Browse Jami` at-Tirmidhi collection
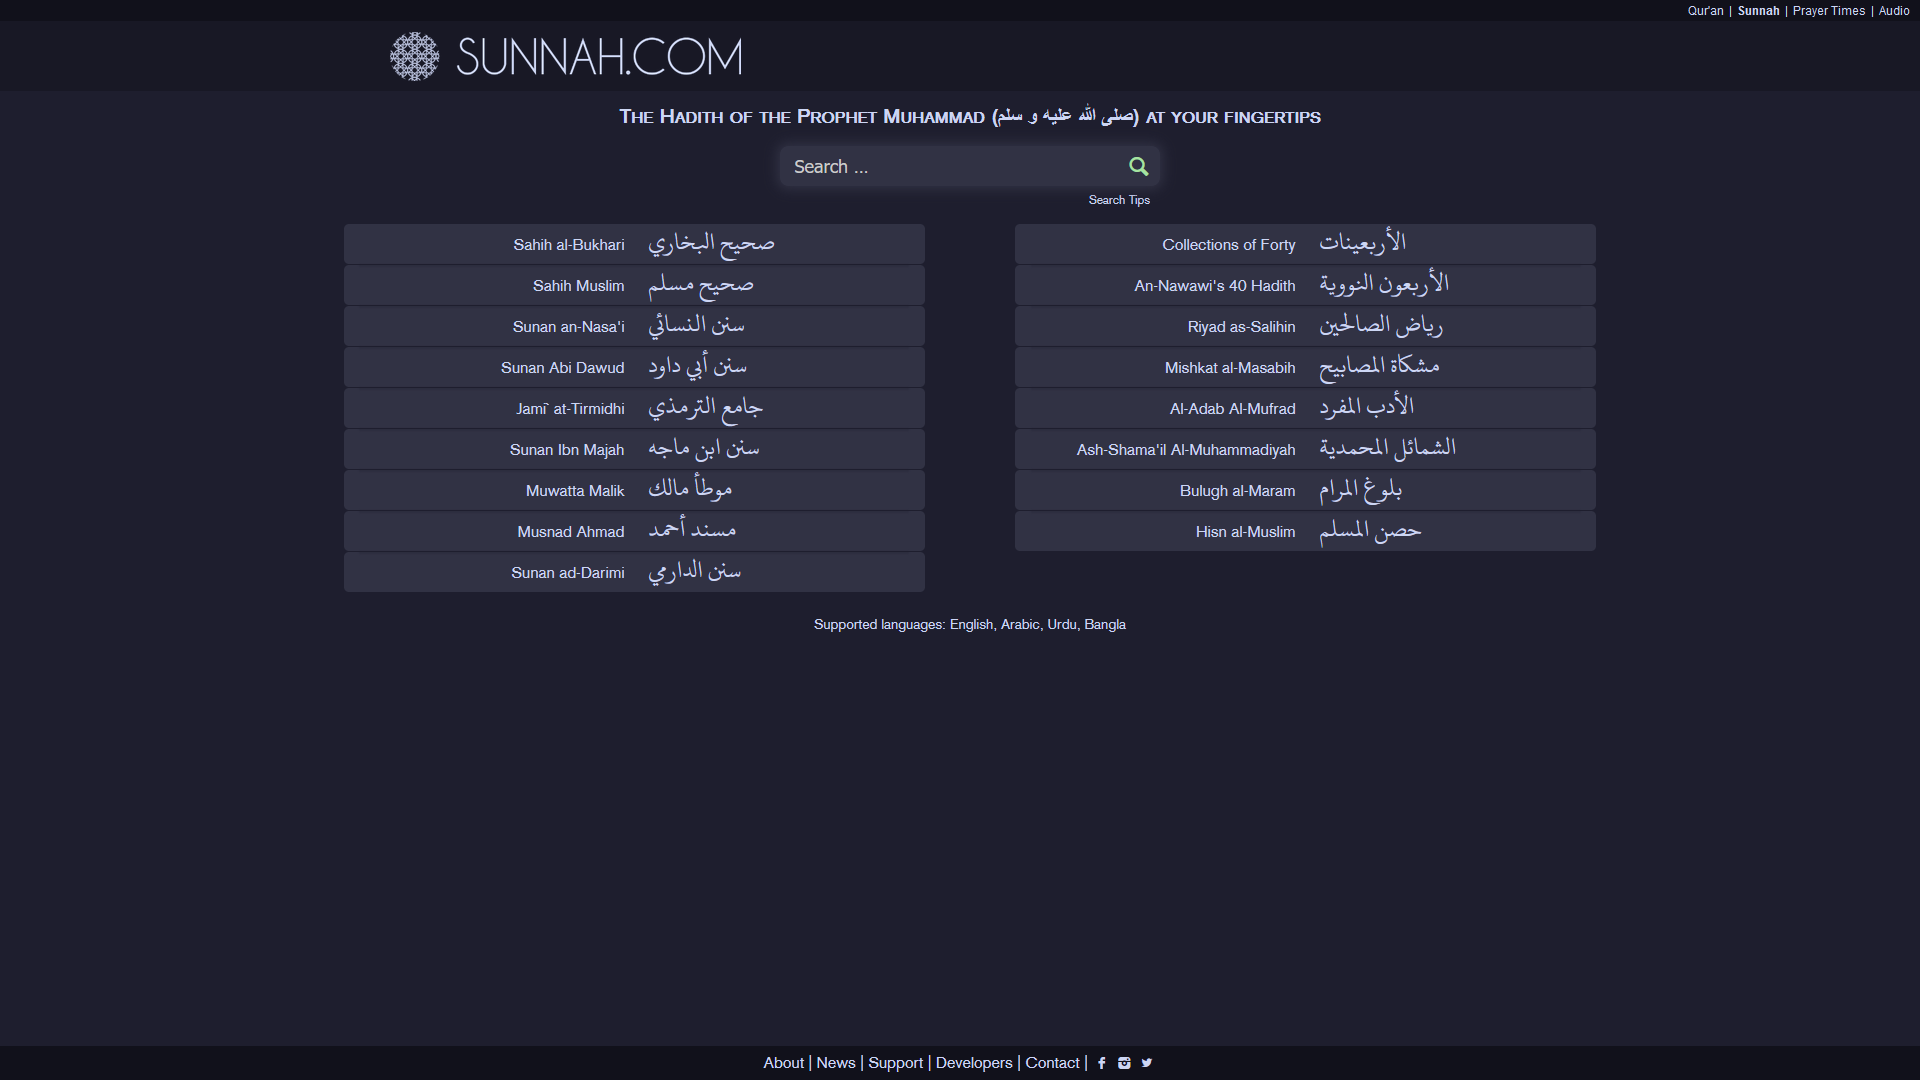 tap(570, 409)
